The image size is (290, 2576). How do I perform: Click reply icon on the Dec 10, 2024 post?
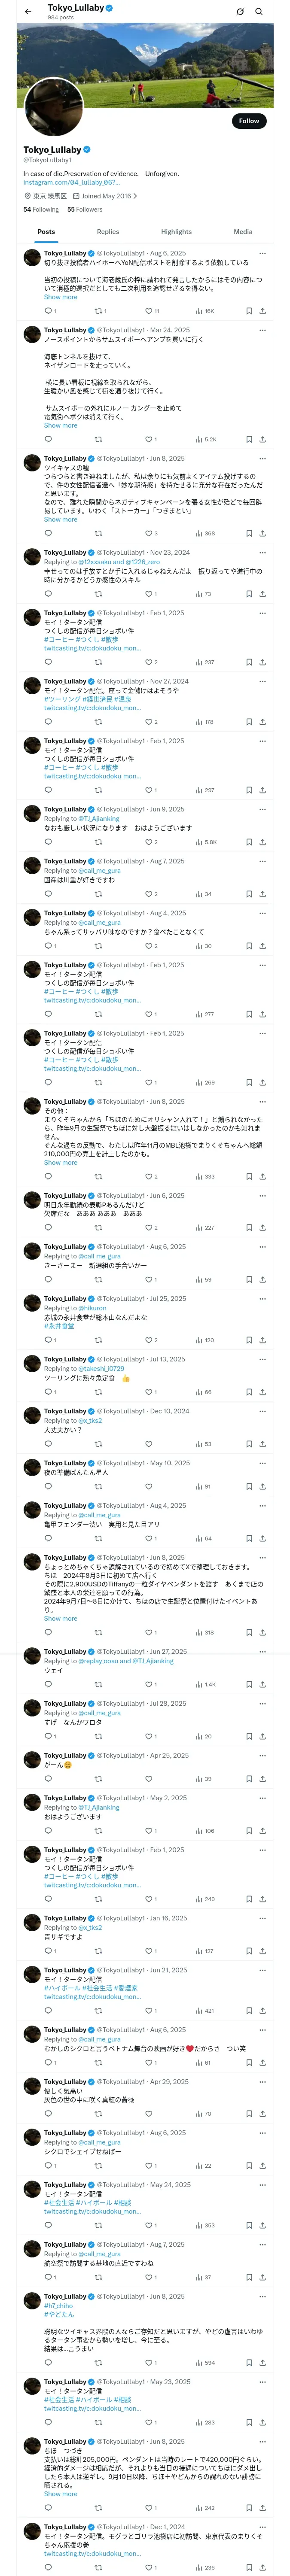point(48,1444)
